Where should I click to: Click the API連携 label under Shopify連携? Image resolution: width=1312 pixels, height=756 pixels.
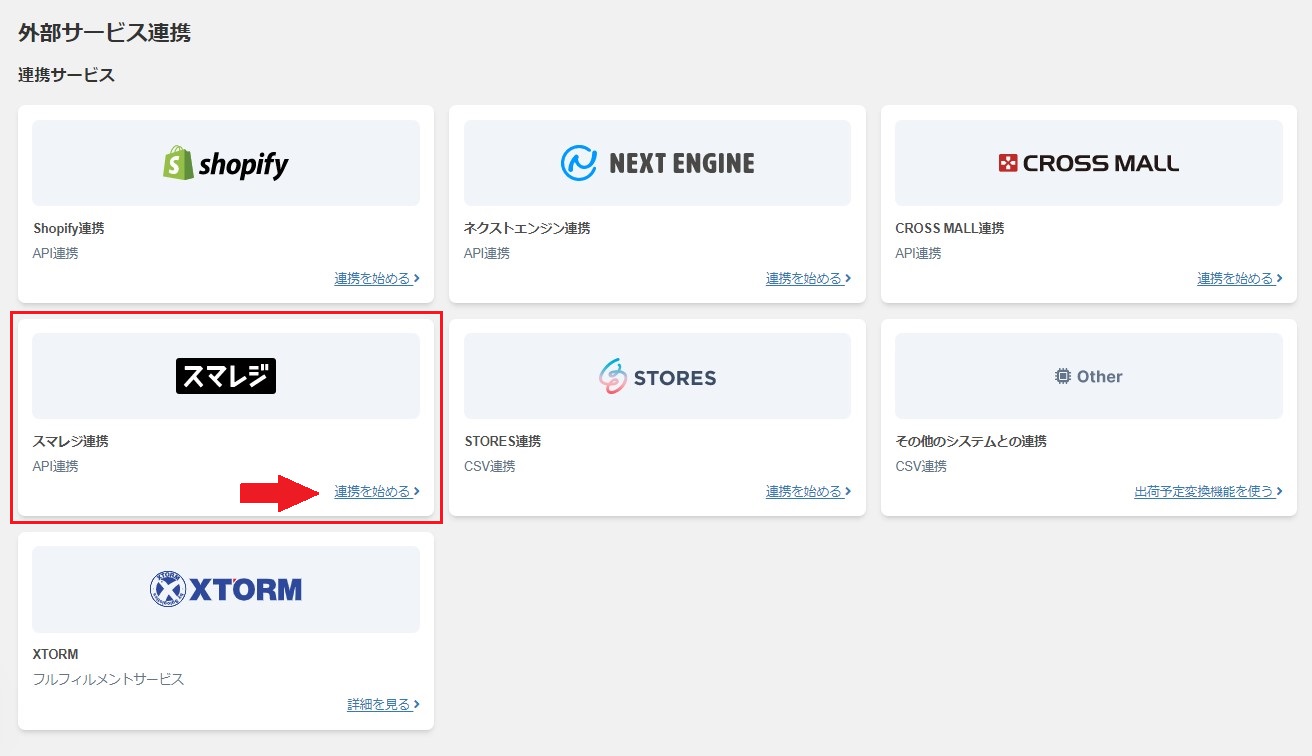pos(56,254)
